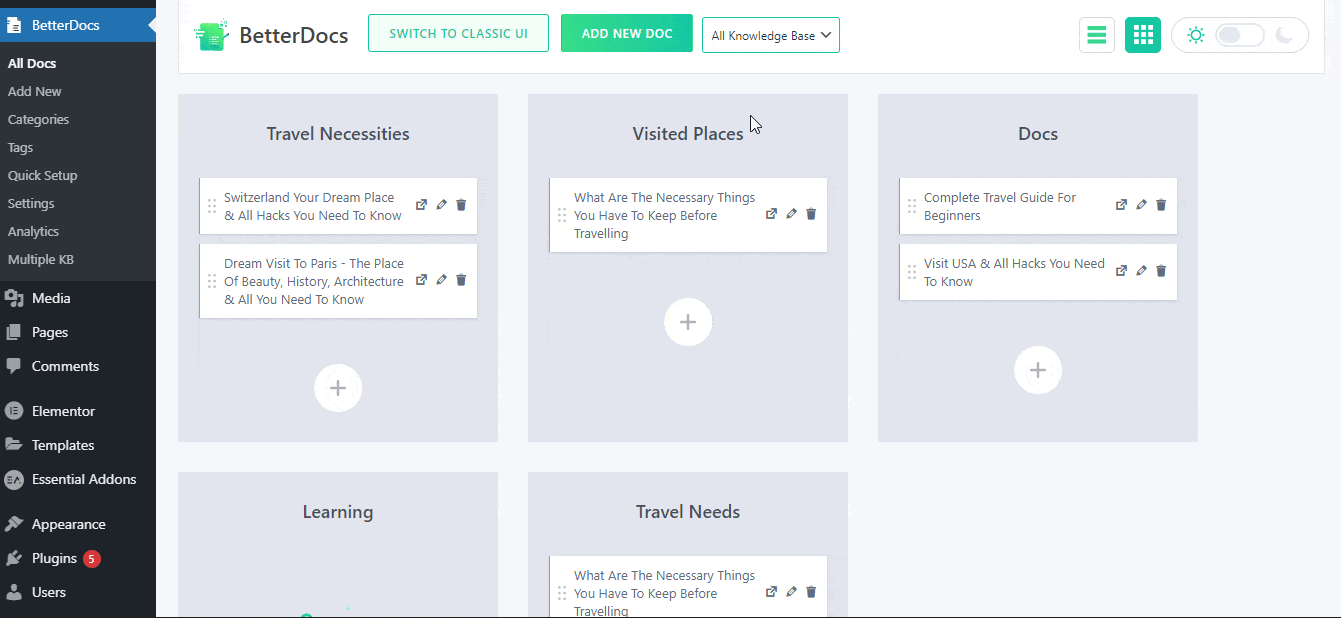This screenshot has width=1341, height=618.
Task: Add a doc to Visited Places category
Action: (x=688, y=322)
